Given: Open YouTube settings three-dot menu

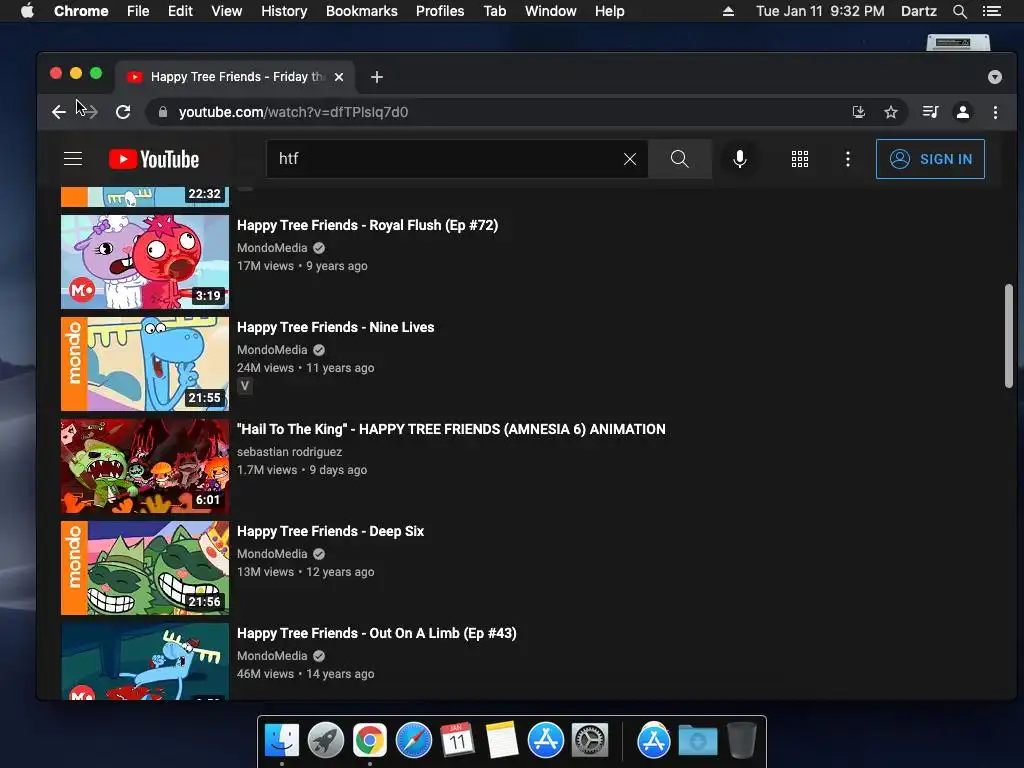Looking at the screenshot, I should pos(848,159).
